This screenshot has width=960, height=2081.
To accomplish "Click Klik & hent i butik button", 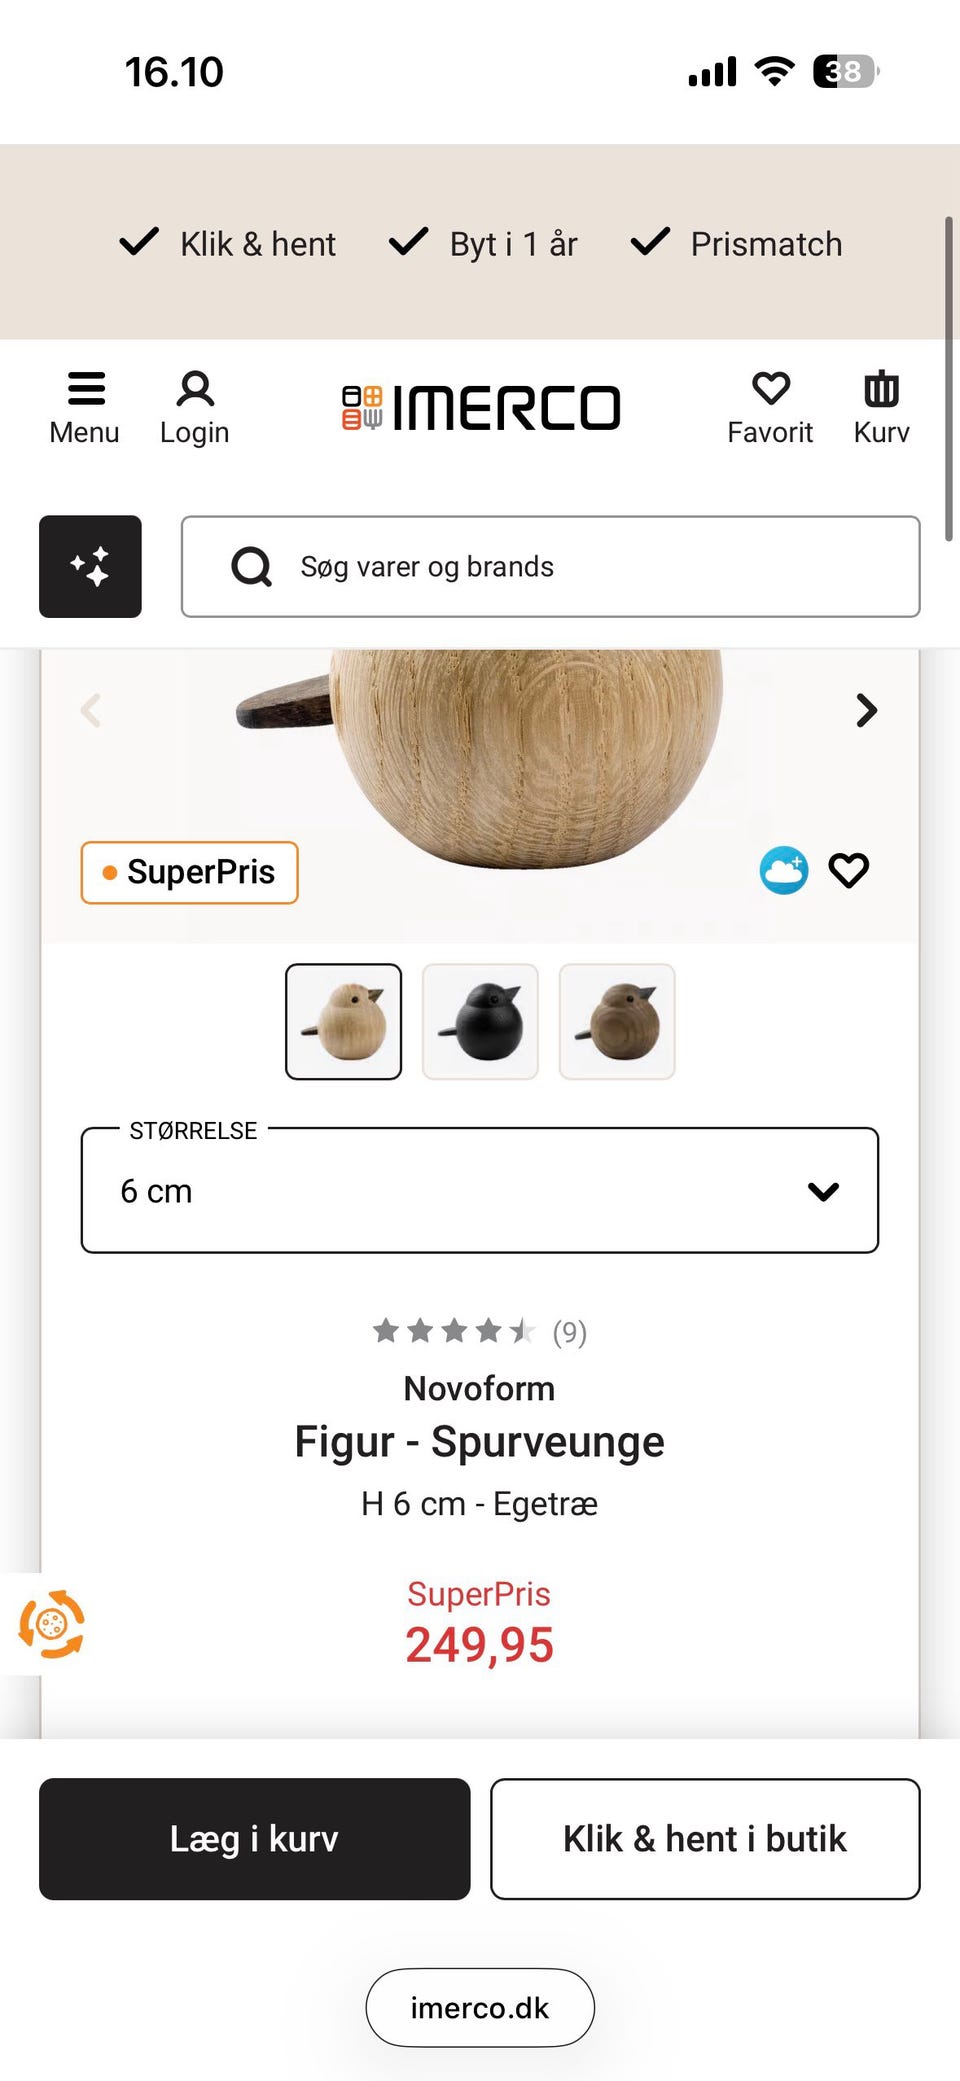I will tap(705, 1838).
